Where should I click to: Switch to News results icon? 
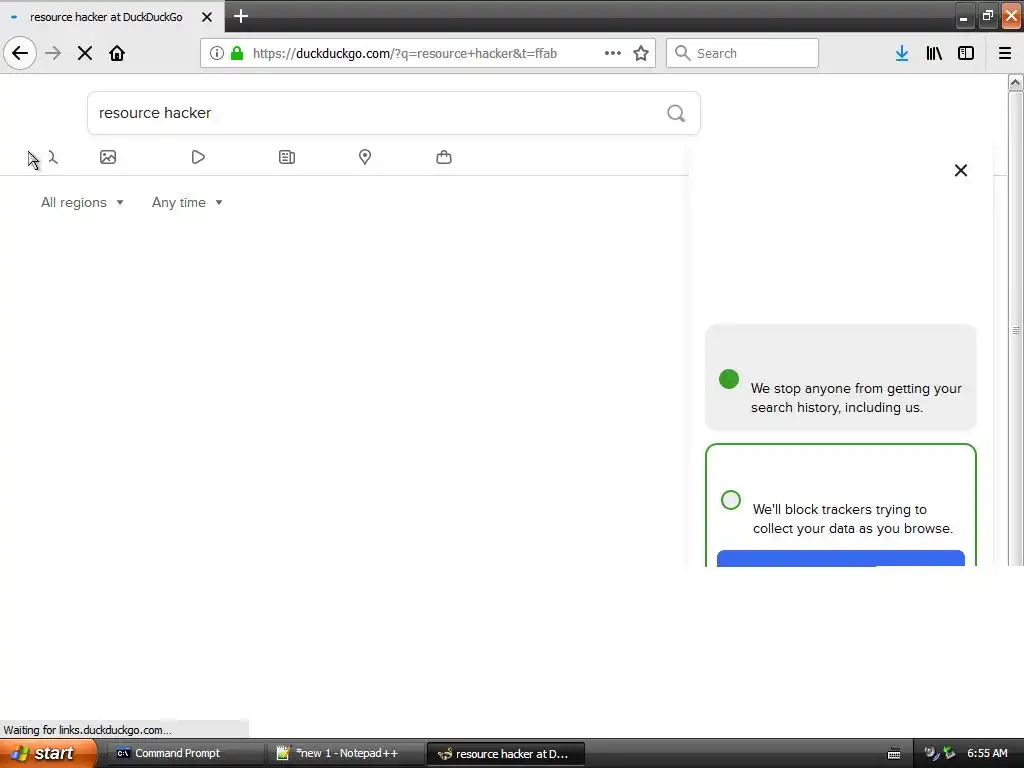287,157
